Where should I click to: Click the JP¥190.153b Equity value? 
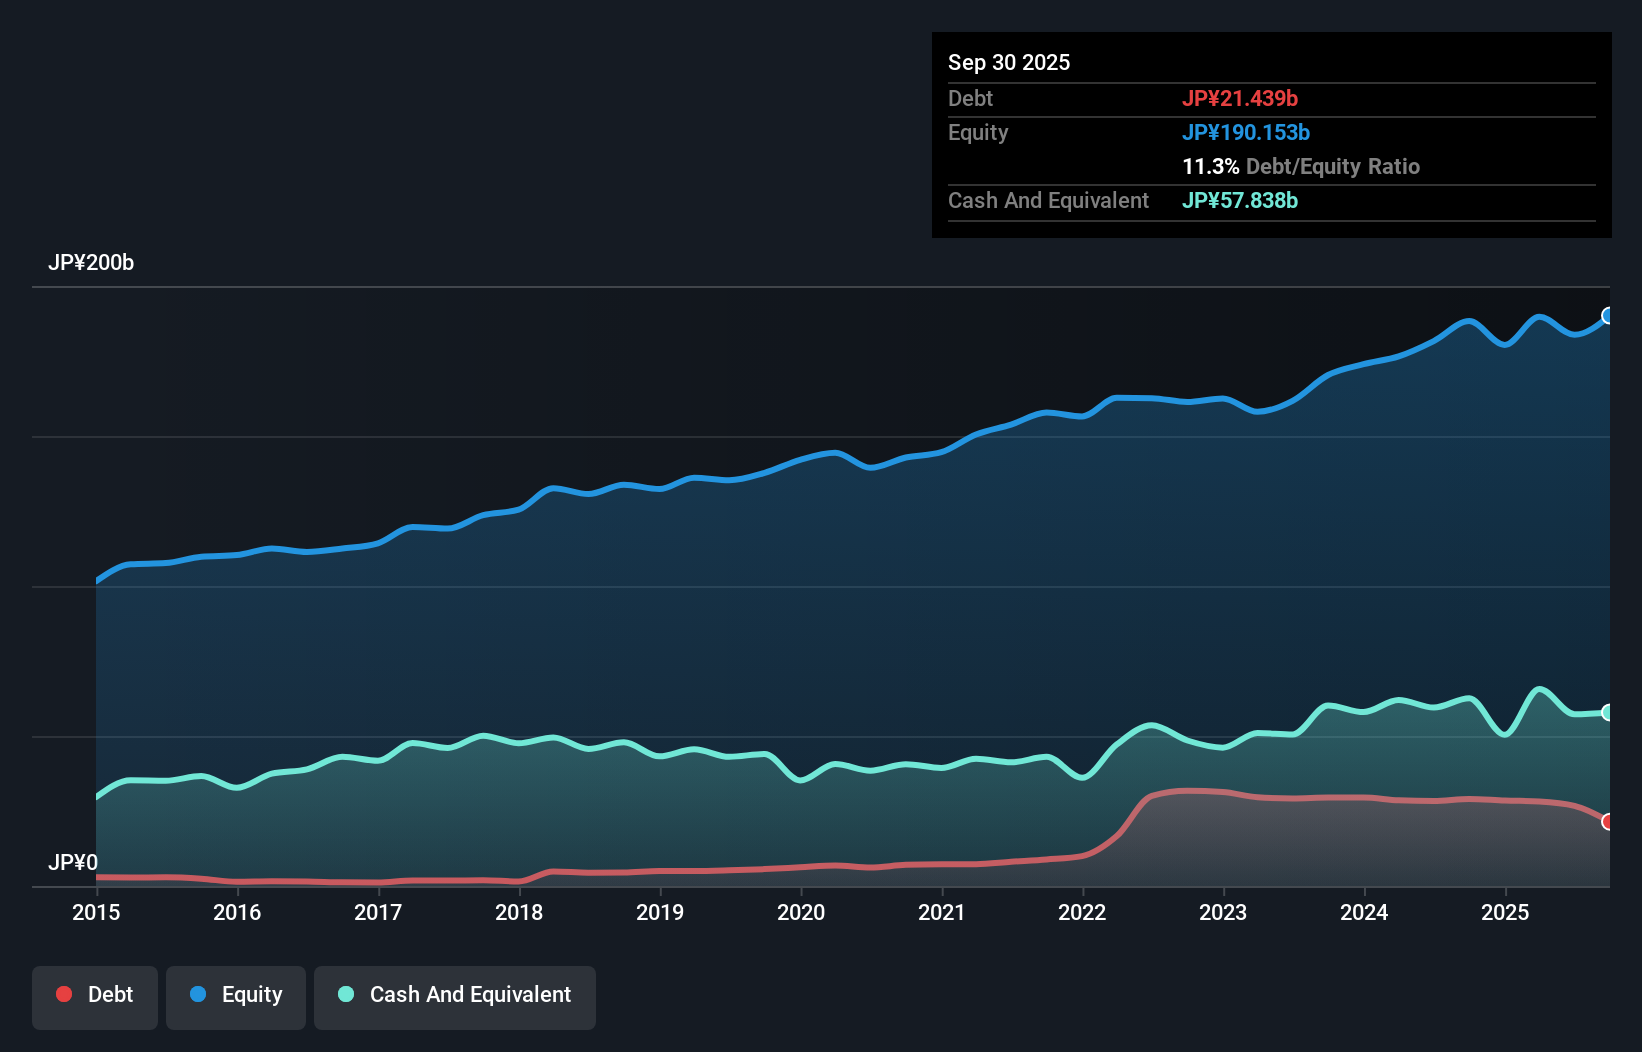click(x=1247, y=132)
